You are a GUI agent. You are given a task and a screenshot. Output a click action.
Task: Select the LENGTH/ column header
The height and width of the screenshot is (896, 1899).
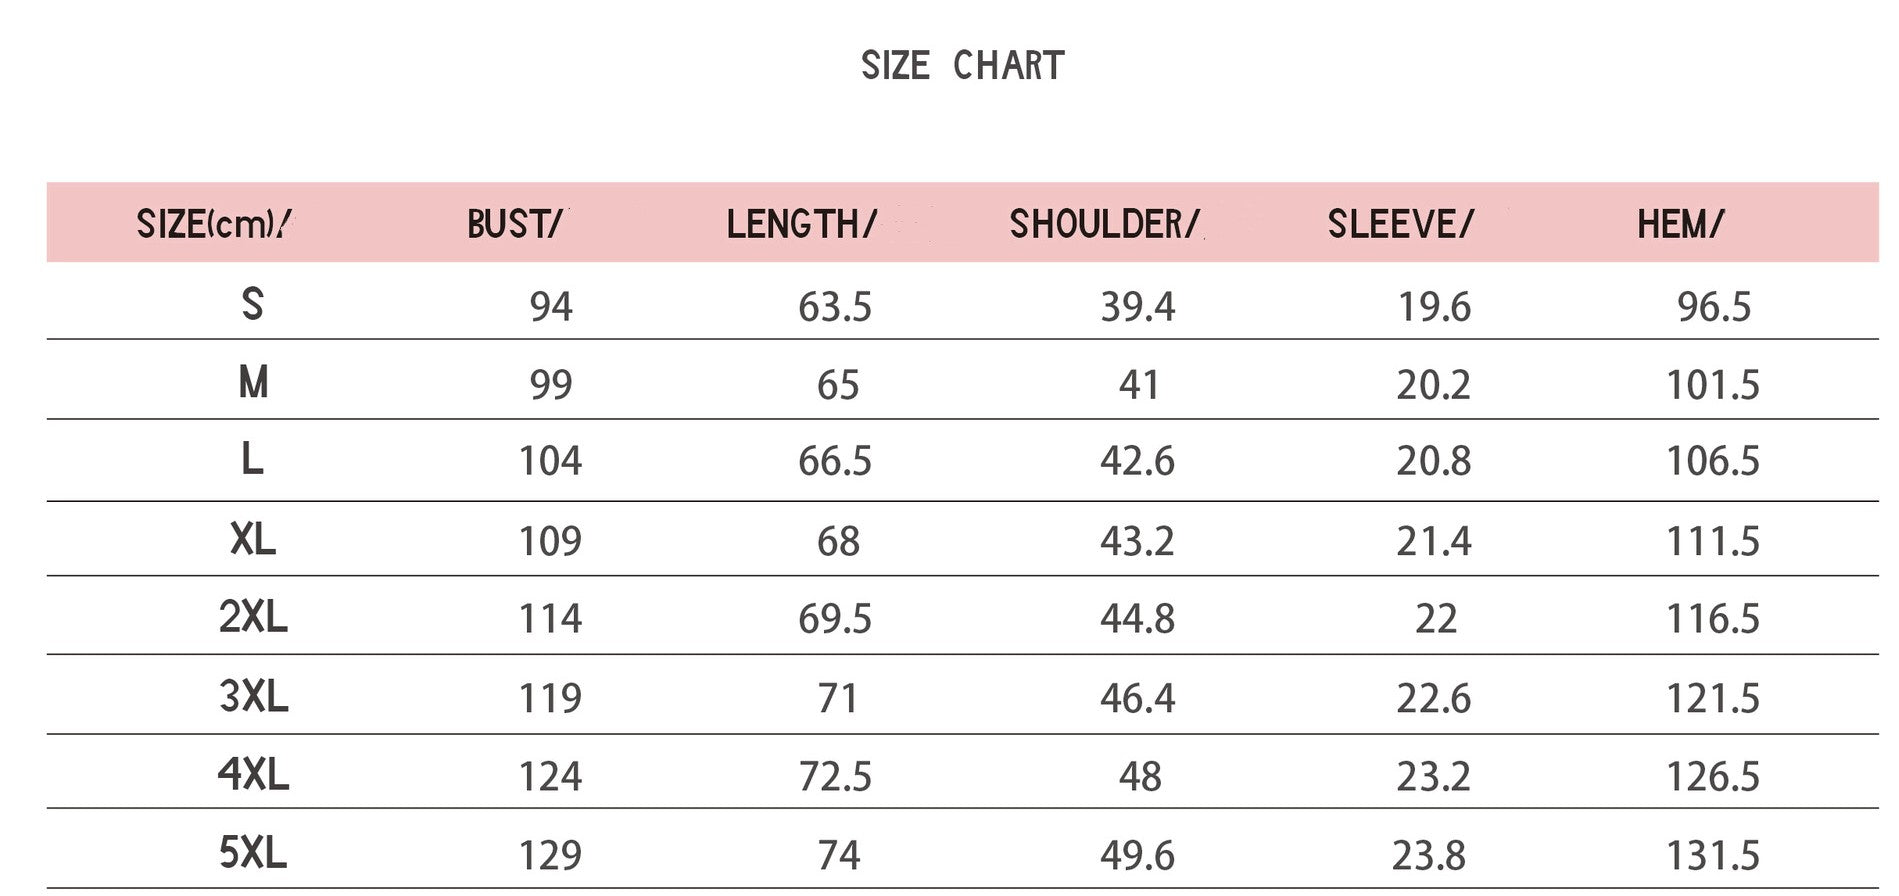[x=801, y=224]
